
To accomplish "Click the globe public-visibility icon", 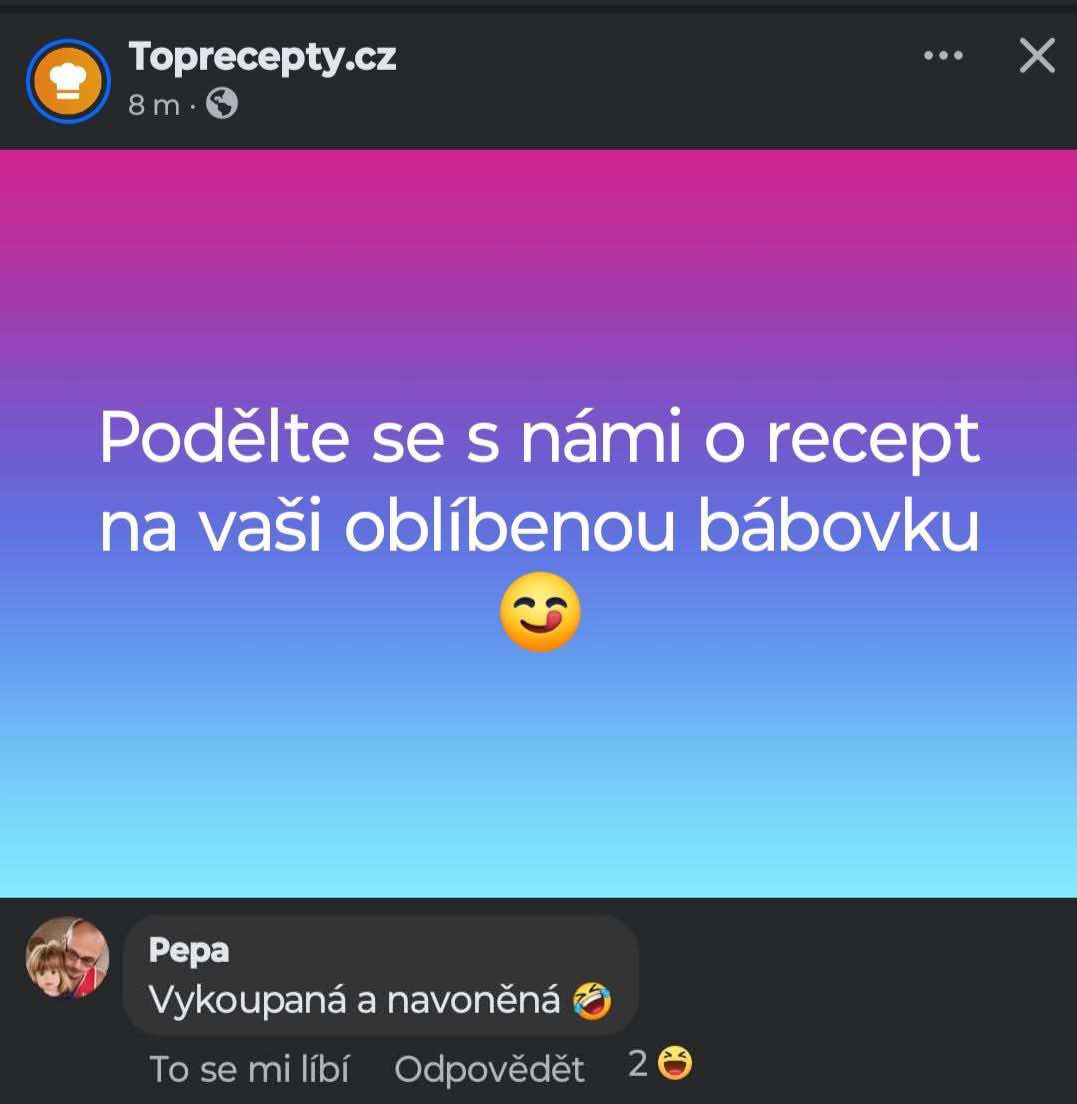I will [x=222, y=104].
